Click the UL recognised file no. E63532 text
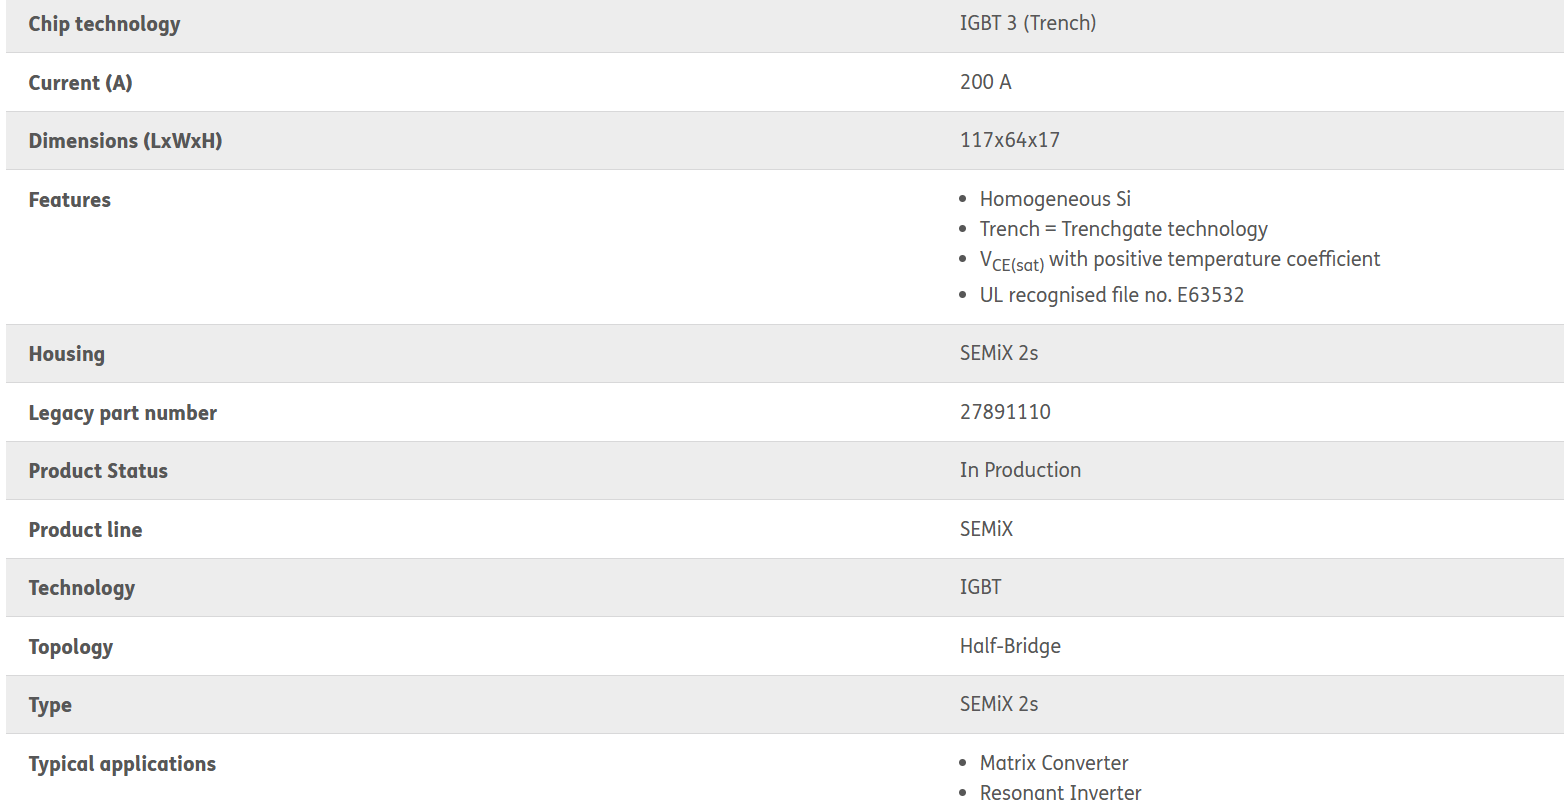Image resolution: width=1564 pixels, height=808 pixels. coord(1111,295)
